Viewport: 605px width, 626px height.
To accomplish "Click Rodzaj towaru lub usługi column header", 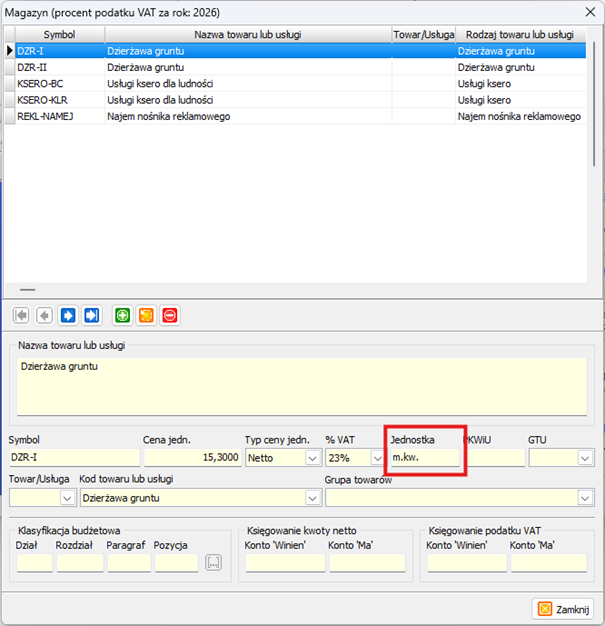I will pos(520,35).
